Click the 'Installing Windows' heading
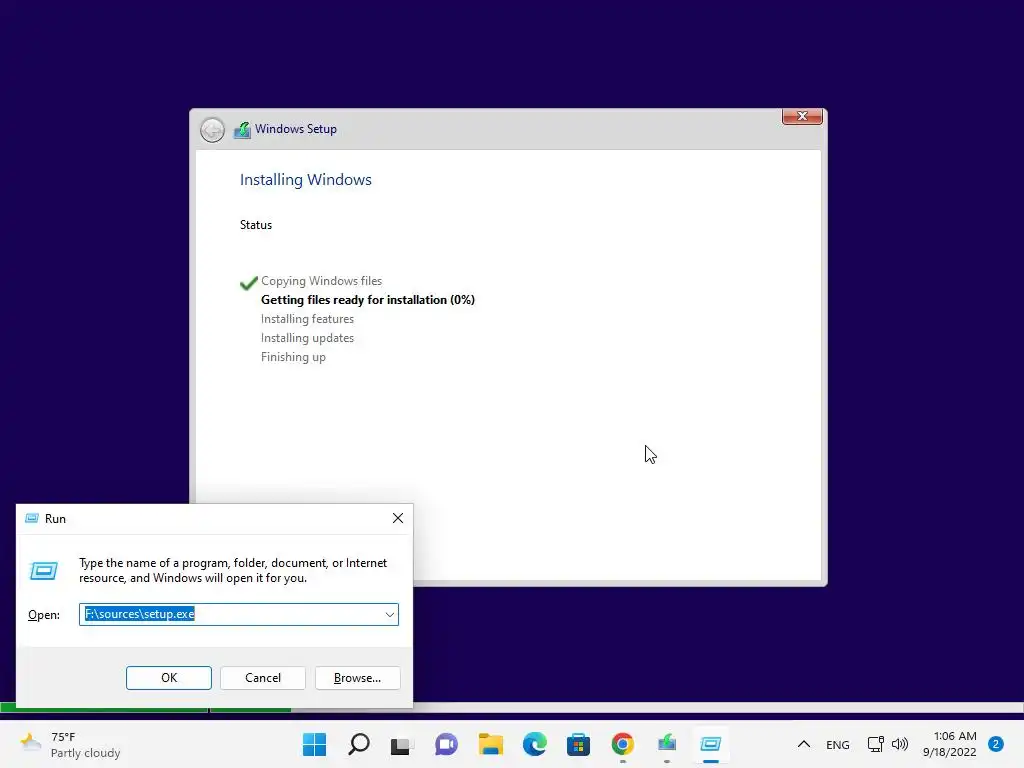 click(306, 180)
